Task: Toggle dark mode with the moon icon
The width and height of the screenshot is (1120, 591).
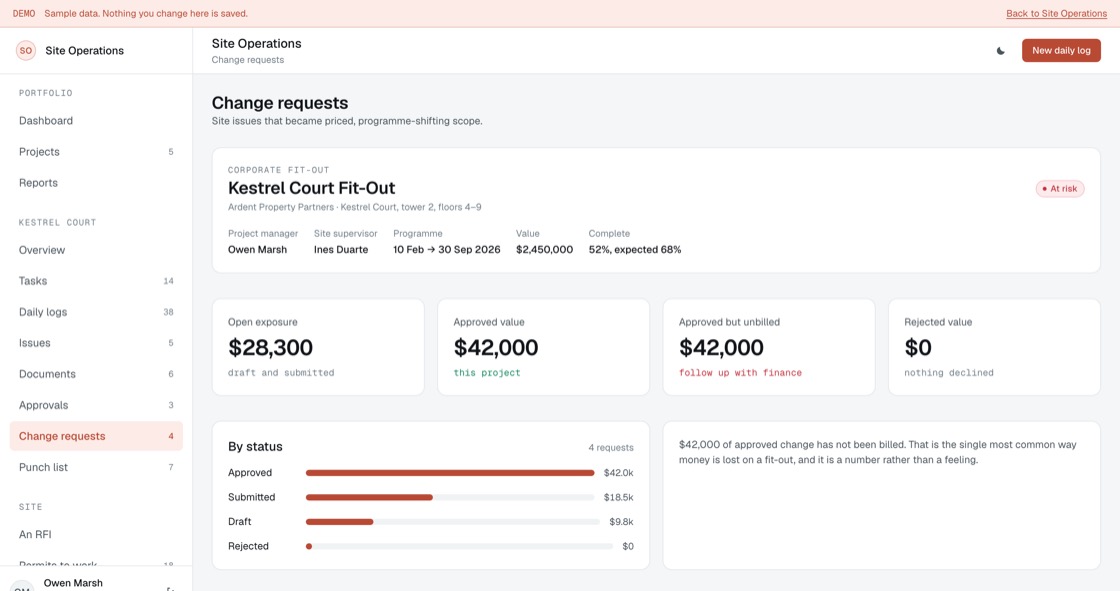Action: click(x=1001, y=51)
